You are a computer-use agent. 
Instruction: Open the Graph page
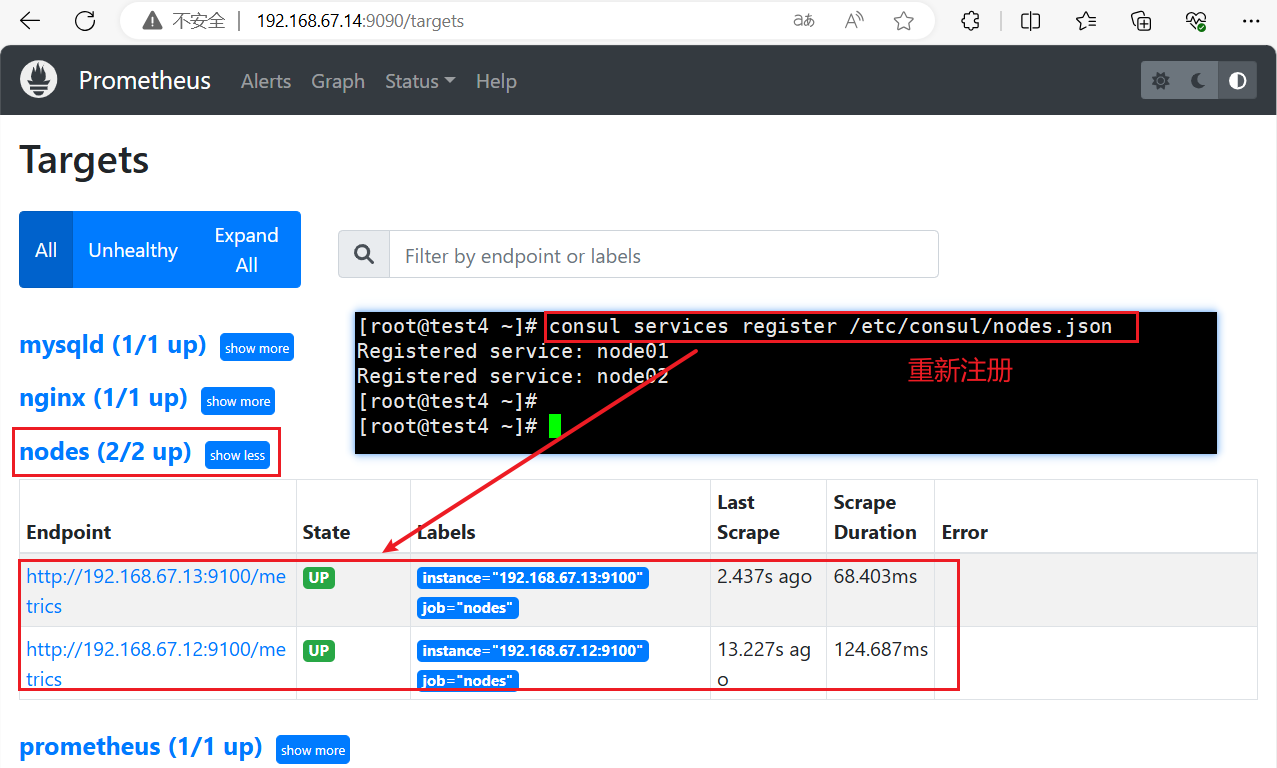tap(338, 81)
